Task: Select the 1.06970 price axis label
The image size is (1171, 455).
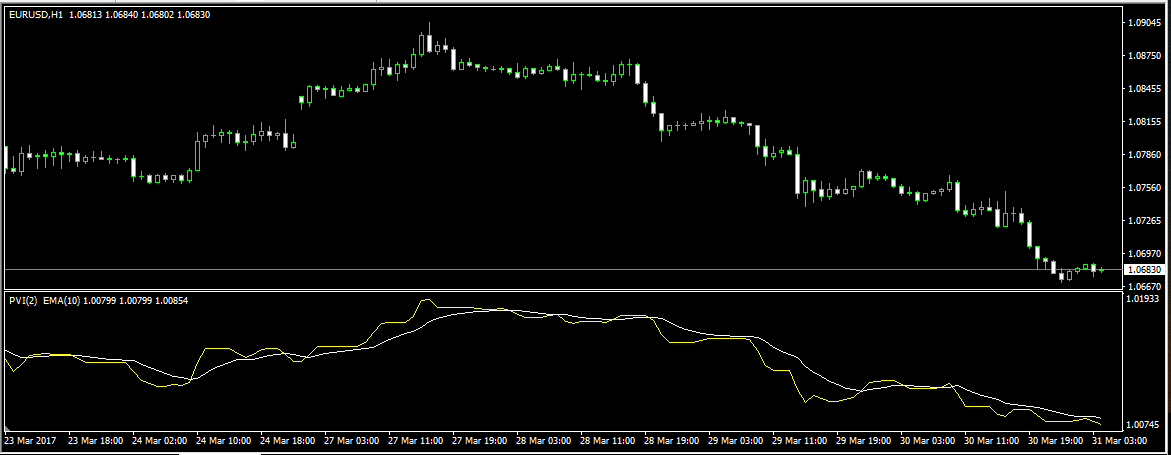Action: [x=1146, y=254]
